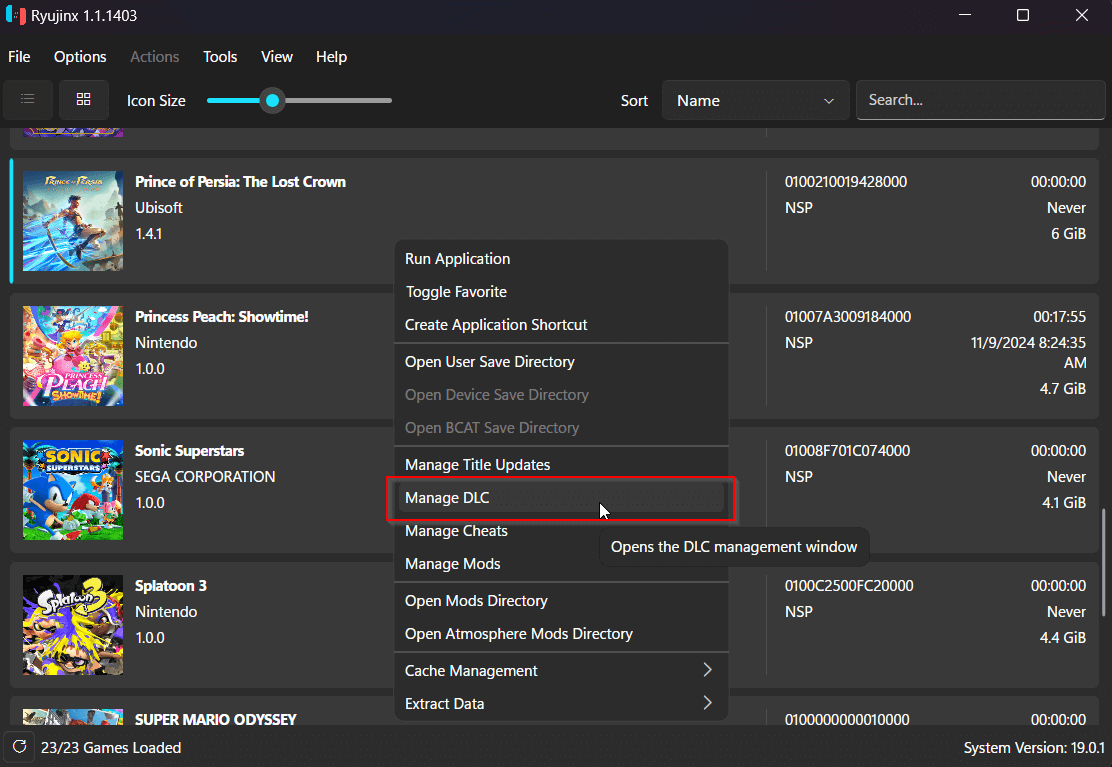Open User Save Directory
Image resolution: width=1112 pixels, height=767 pixels.
pos(561,362)
